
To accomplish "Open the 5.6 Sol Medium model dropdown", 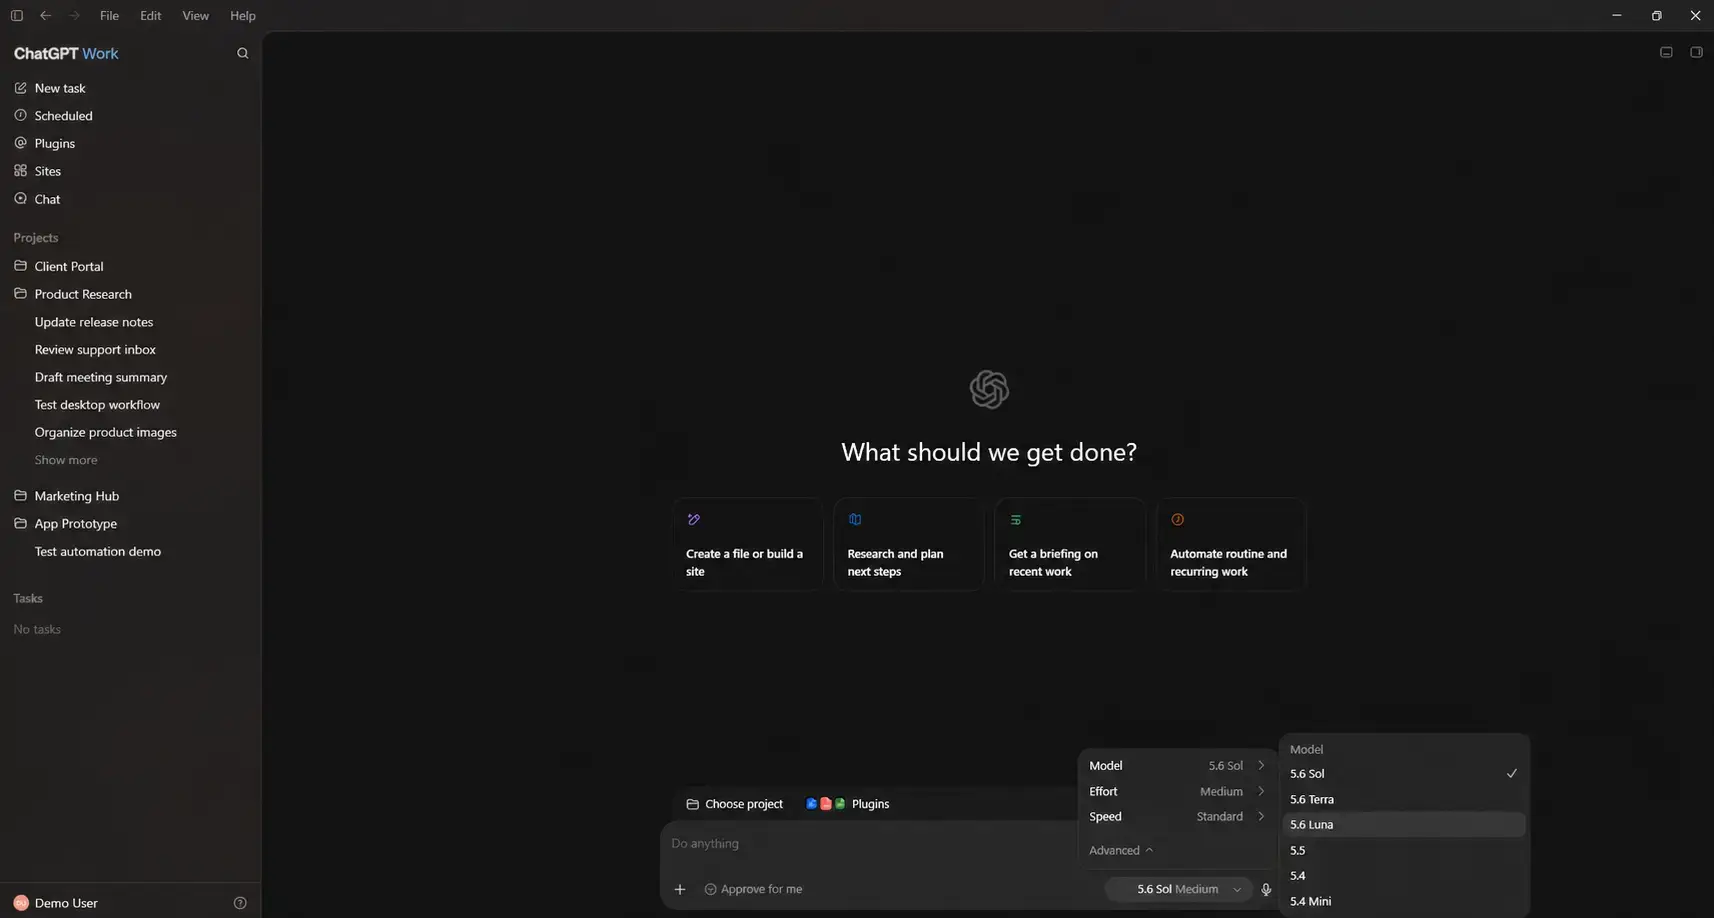I will click(1178, 889).
